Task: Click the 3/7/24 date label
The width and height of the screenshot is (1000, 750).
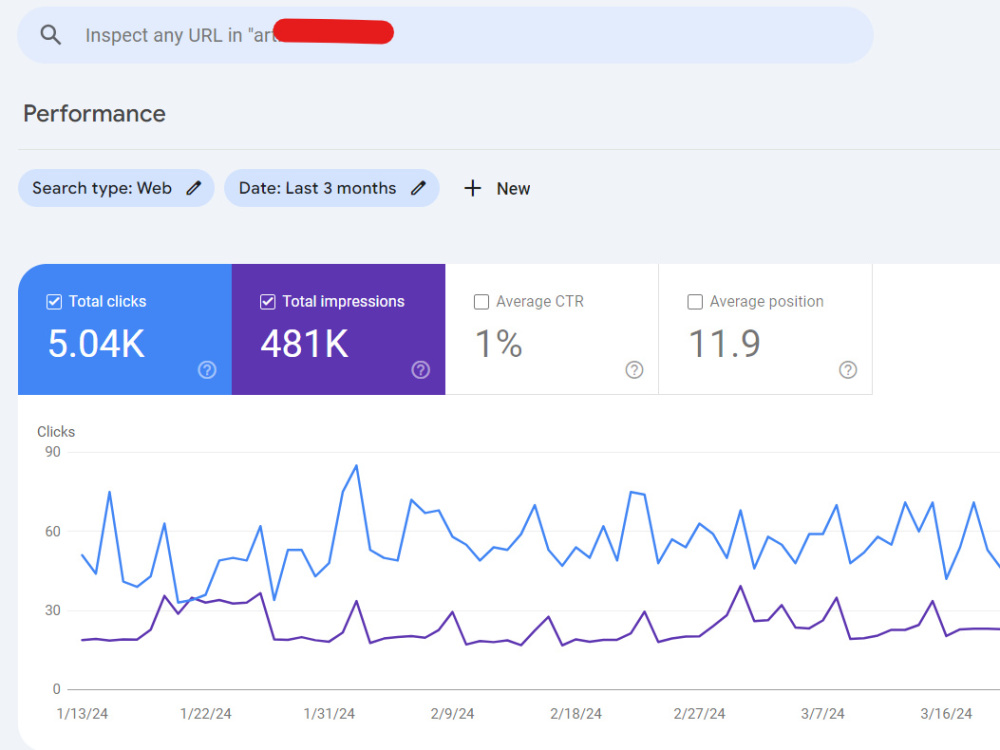Action: click(823, 714)
